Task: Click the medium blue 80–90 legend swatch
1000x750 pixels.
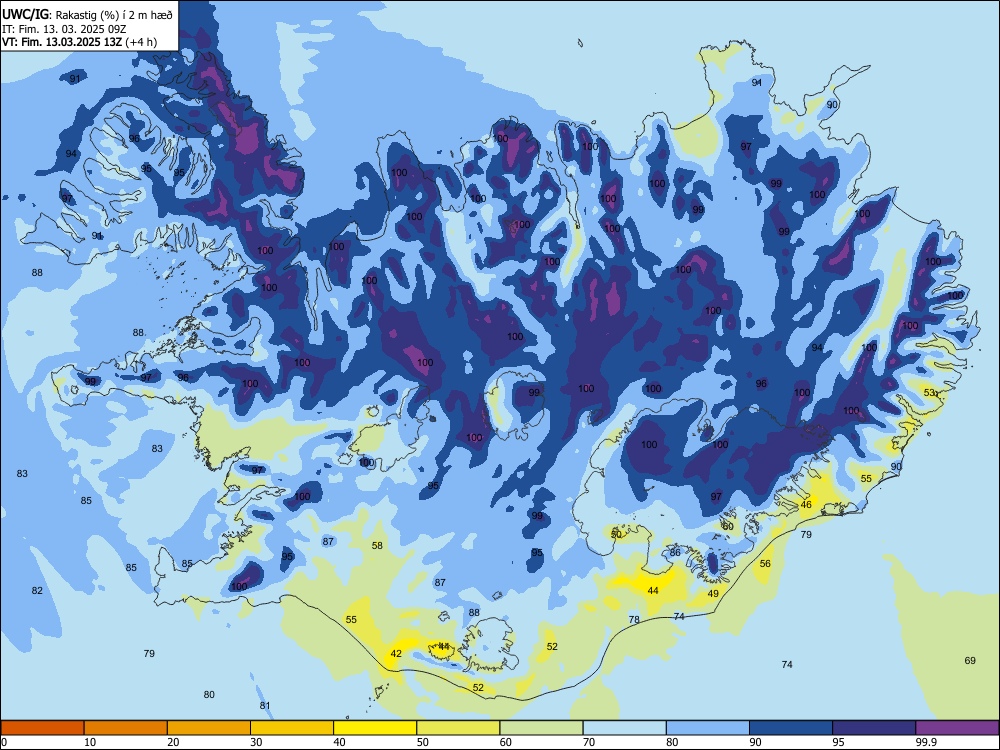Action: 708,728
